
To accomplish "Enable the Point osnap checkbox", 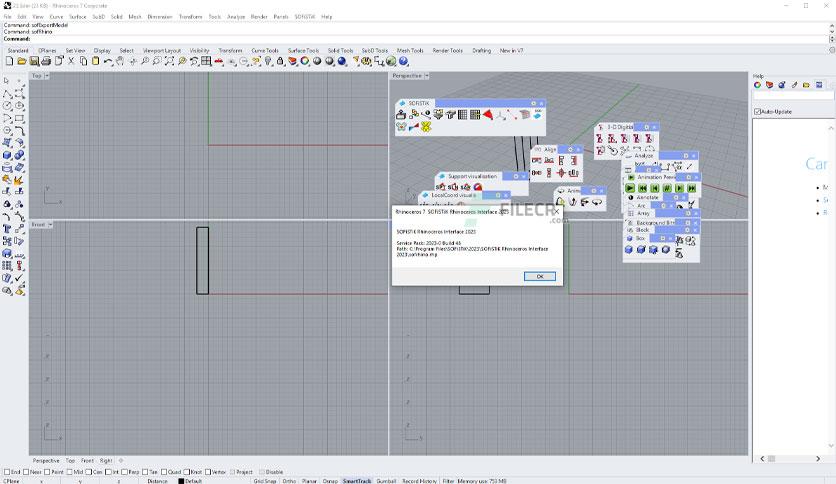I will (47, 472).
